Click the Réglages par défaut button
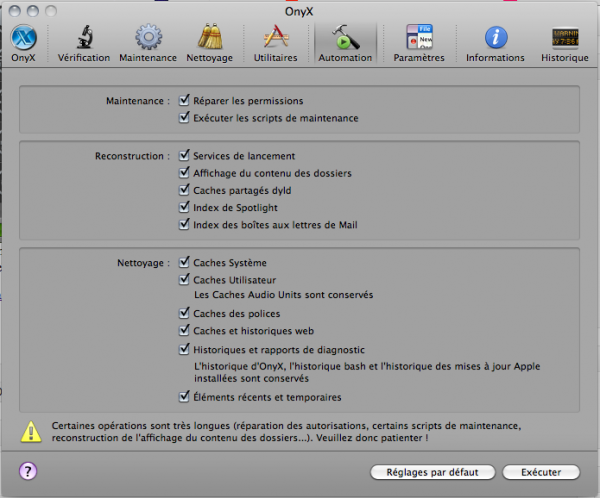 [432, 472]
